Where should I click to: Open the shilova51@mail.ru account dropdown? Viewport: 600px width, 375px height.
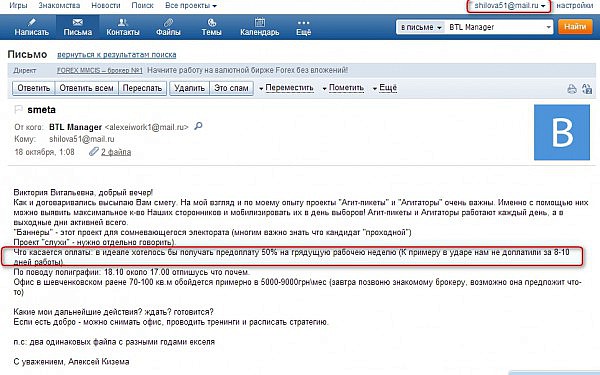point(509,6)
